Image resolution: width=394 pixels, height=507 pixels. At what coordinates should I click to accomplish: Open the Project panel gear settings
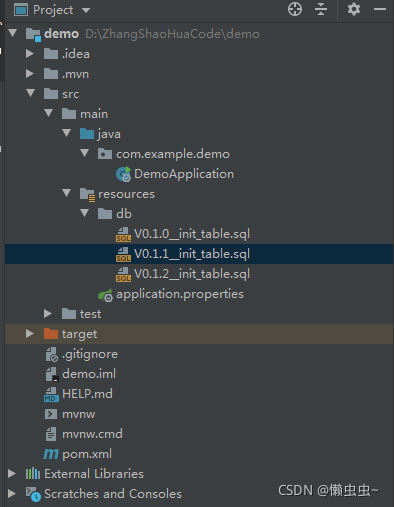(x=354, y=9)
